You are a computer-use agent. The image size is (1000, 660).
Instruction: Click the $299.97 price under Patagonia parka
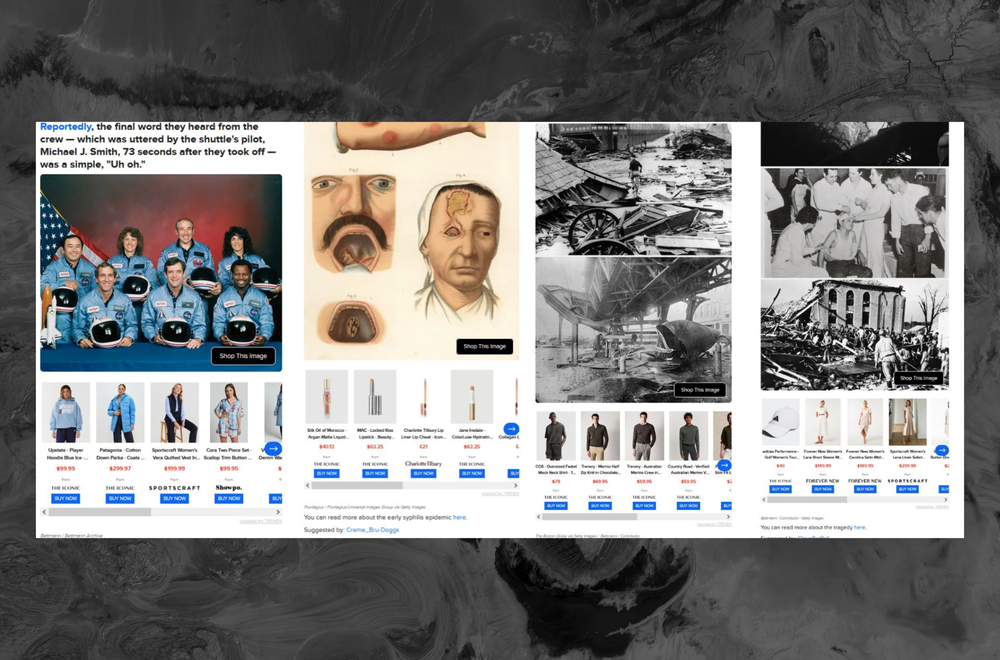click(120, 468)
